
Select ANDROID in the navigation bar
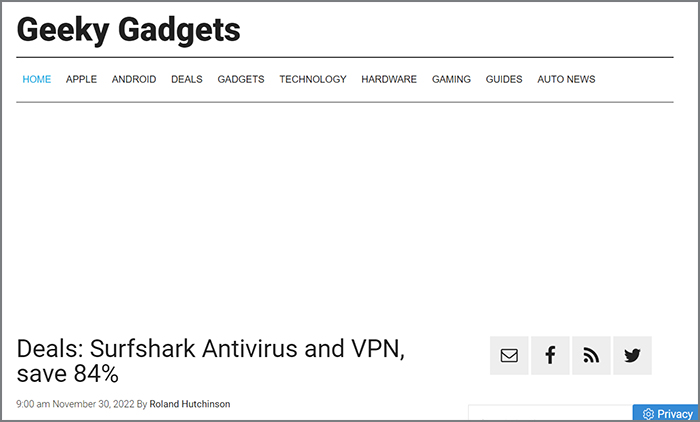[134, 79]
